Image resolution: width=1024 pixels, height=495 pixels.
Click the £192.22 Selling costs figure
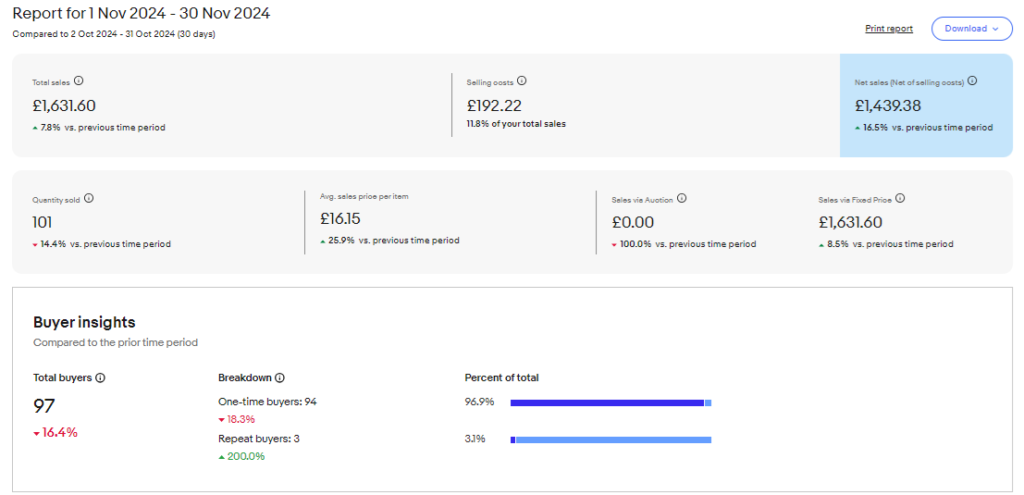[x=494, y=106]
